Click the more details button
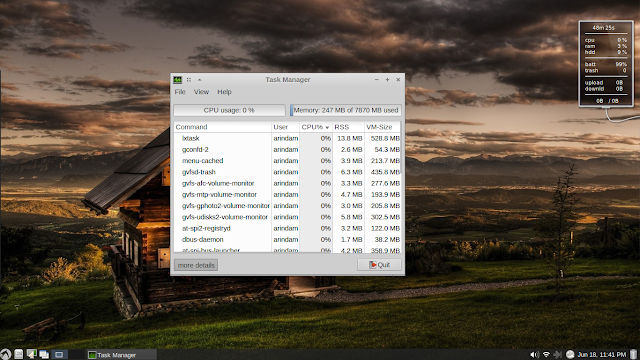Image resolution: width=640 pixels, height=360 pixels. (x=196, y=265)
